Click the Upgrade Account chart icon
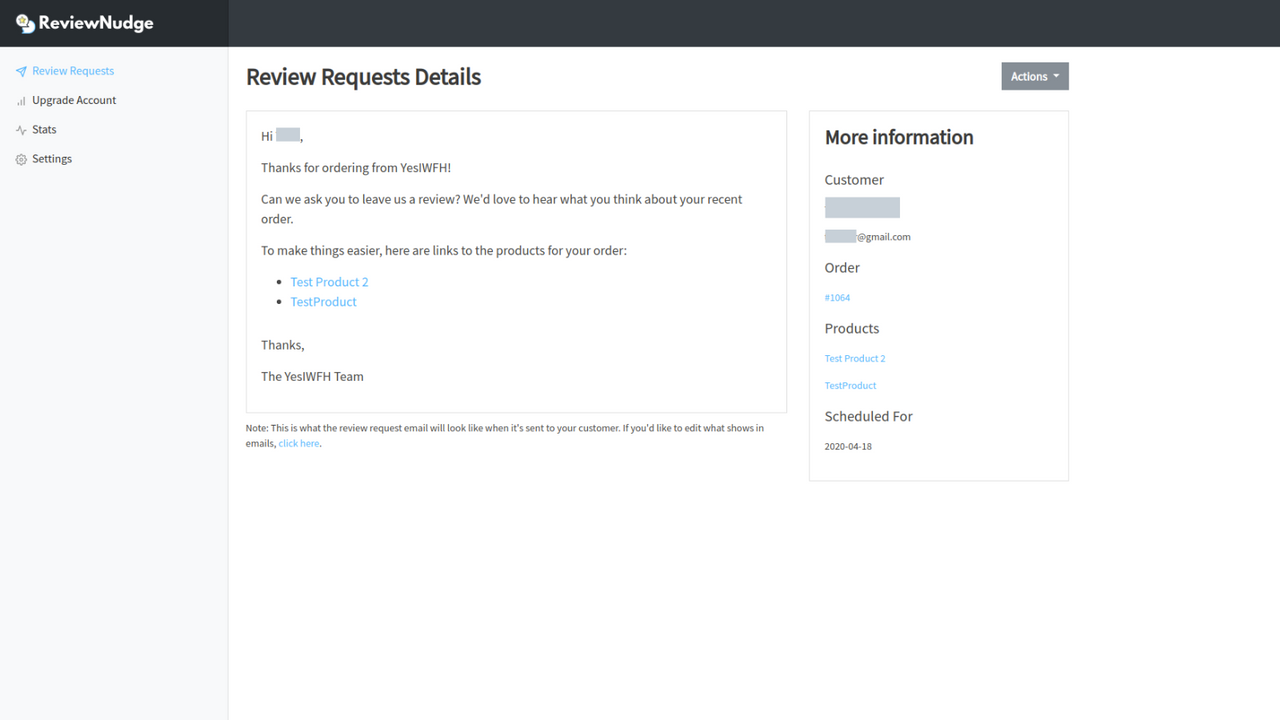 click(20, 99)
